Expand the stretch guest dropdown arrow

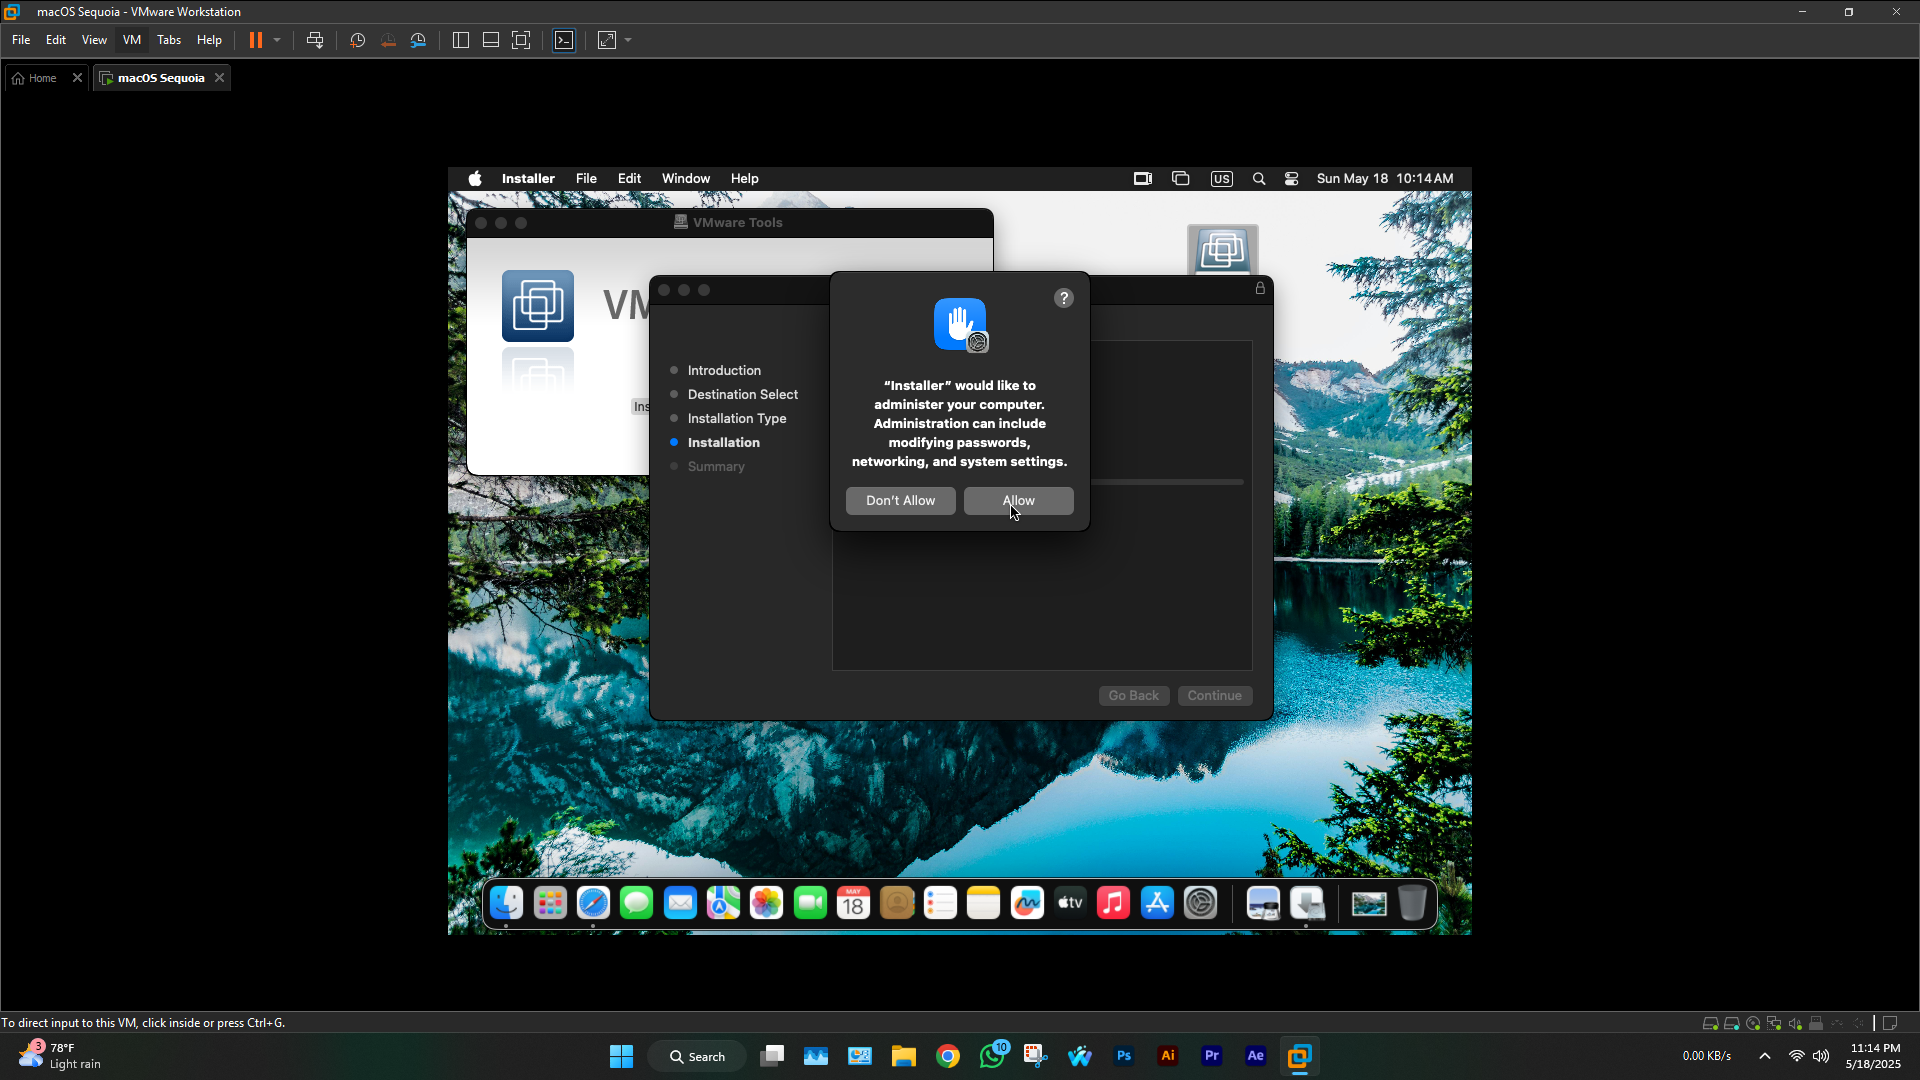[628, 40]
